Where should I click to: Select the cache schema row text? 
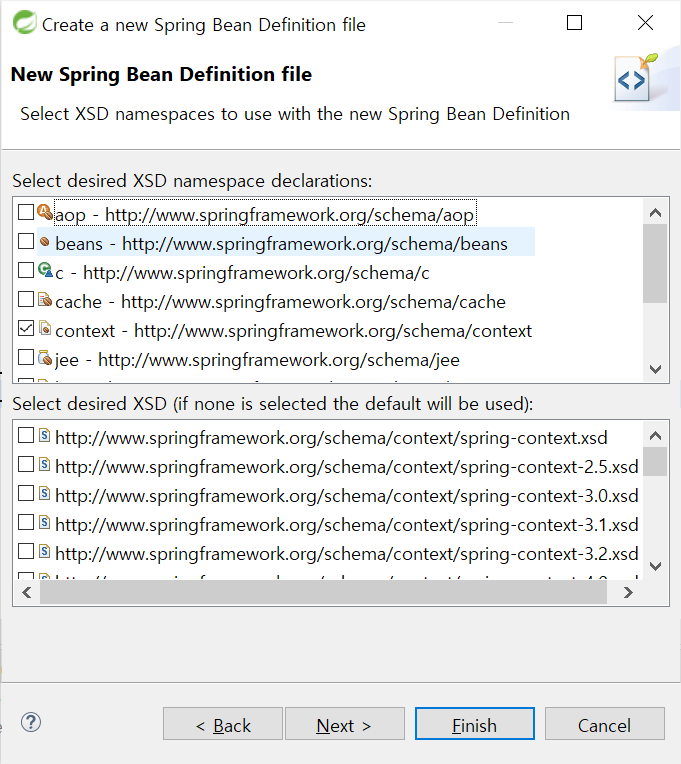coord(281,302)
